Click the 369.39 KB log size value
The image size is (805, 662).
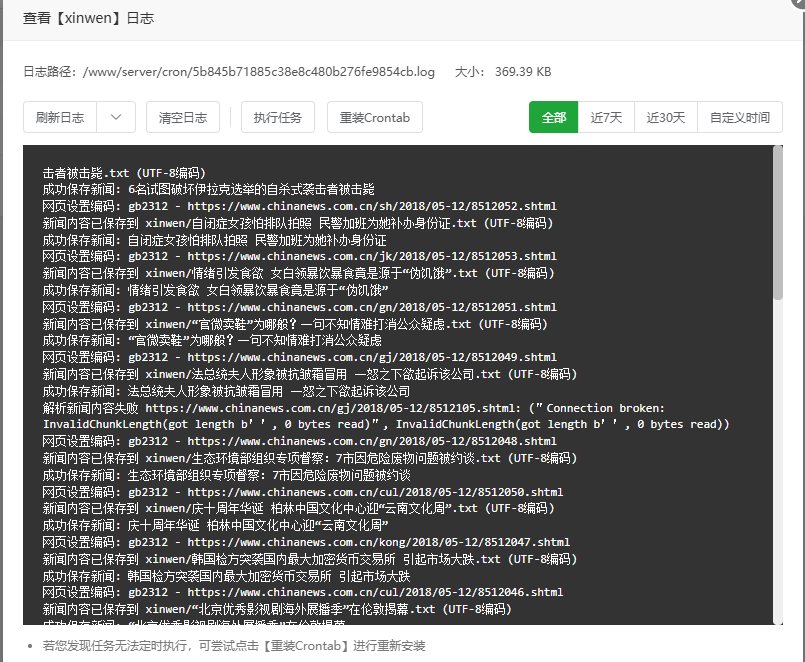(x=523, y=72)
